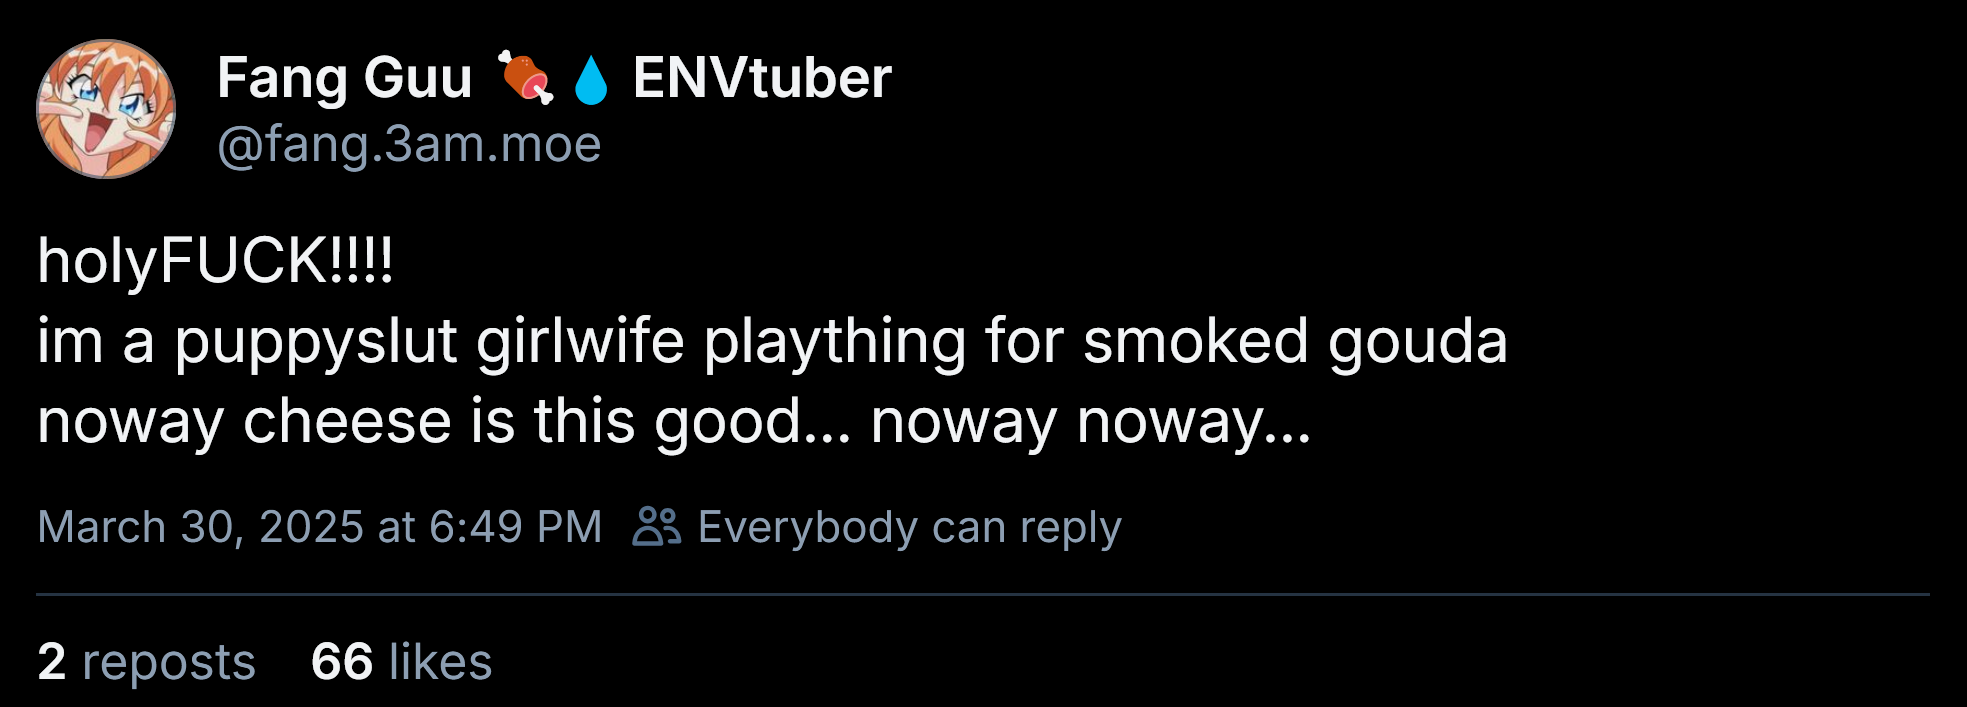Click the horizontal divider below the timestamp
The width and height of the screenshot is (1967, 707).
[x=983, y=595]
